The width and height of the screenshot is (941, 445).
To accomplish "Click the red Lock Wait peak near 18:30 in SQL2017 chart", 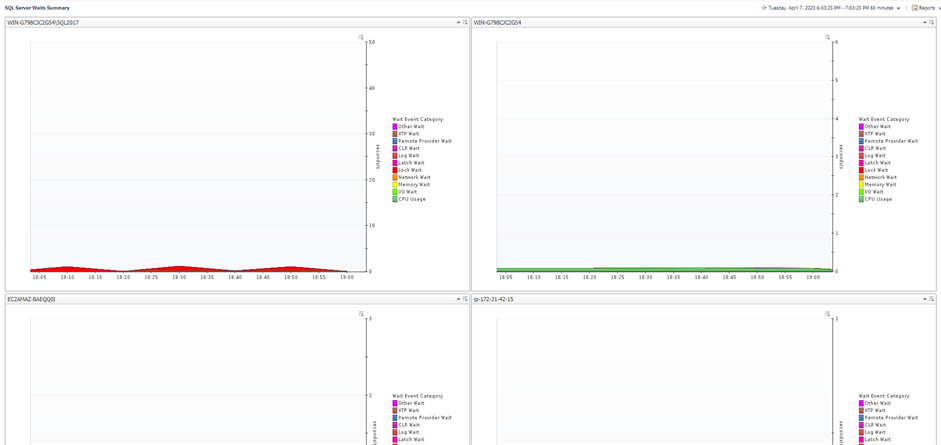I will (x=179, y=268).
